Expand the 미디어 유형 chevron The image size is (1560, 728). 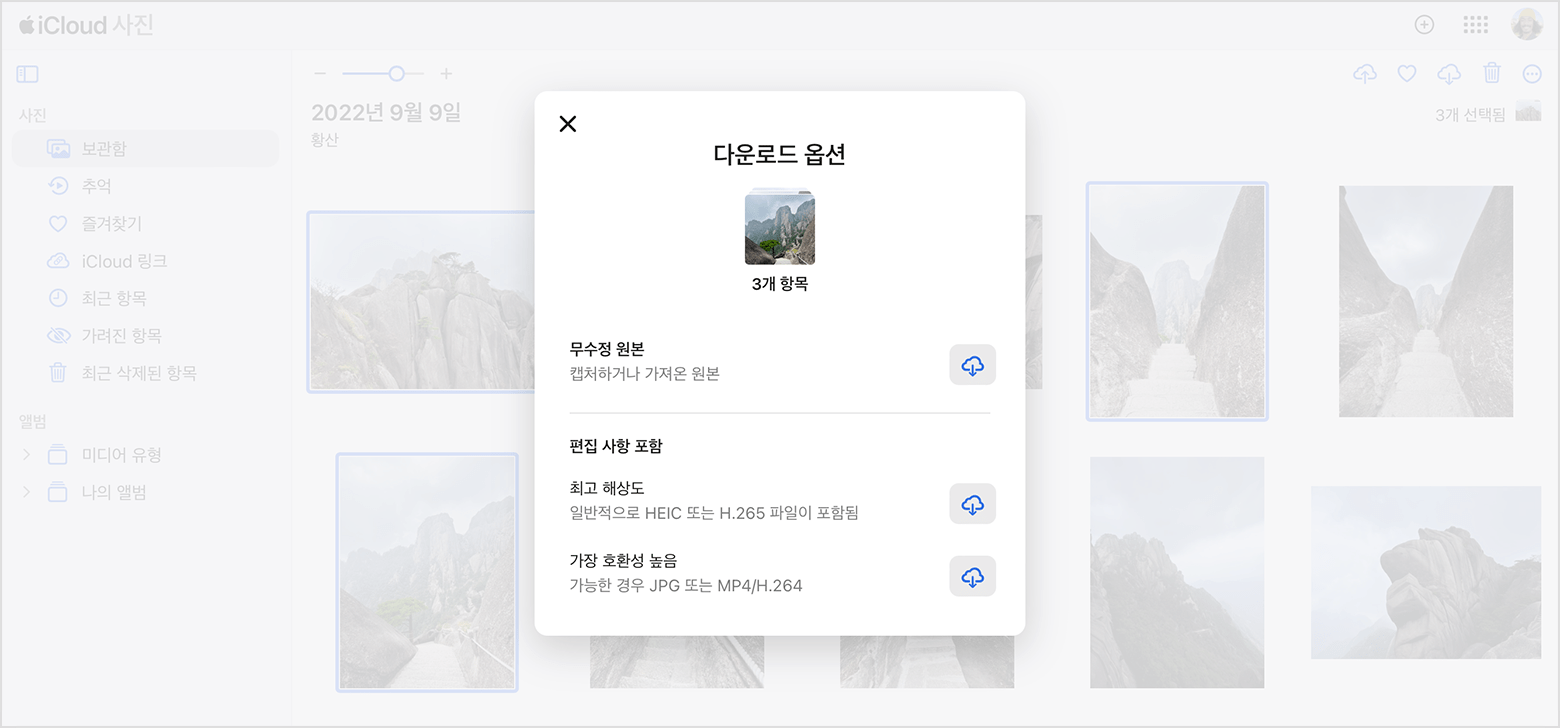point(26,455)
